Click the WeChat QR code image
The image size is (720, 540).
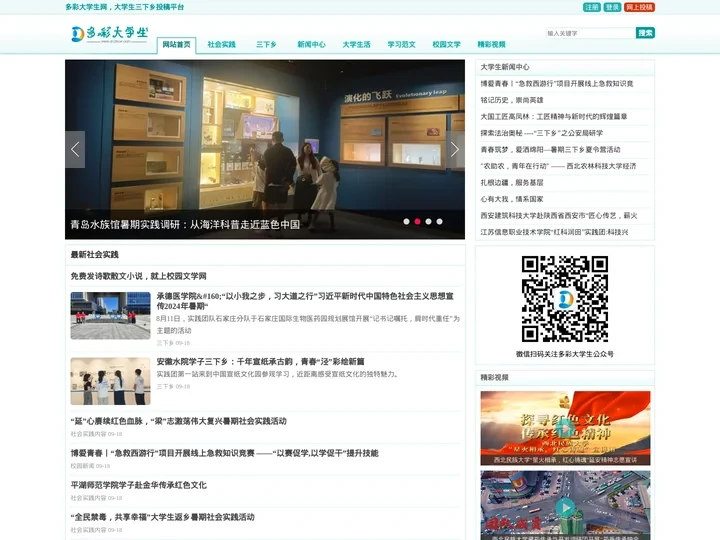pyautogui.click(x=565, y=299)
